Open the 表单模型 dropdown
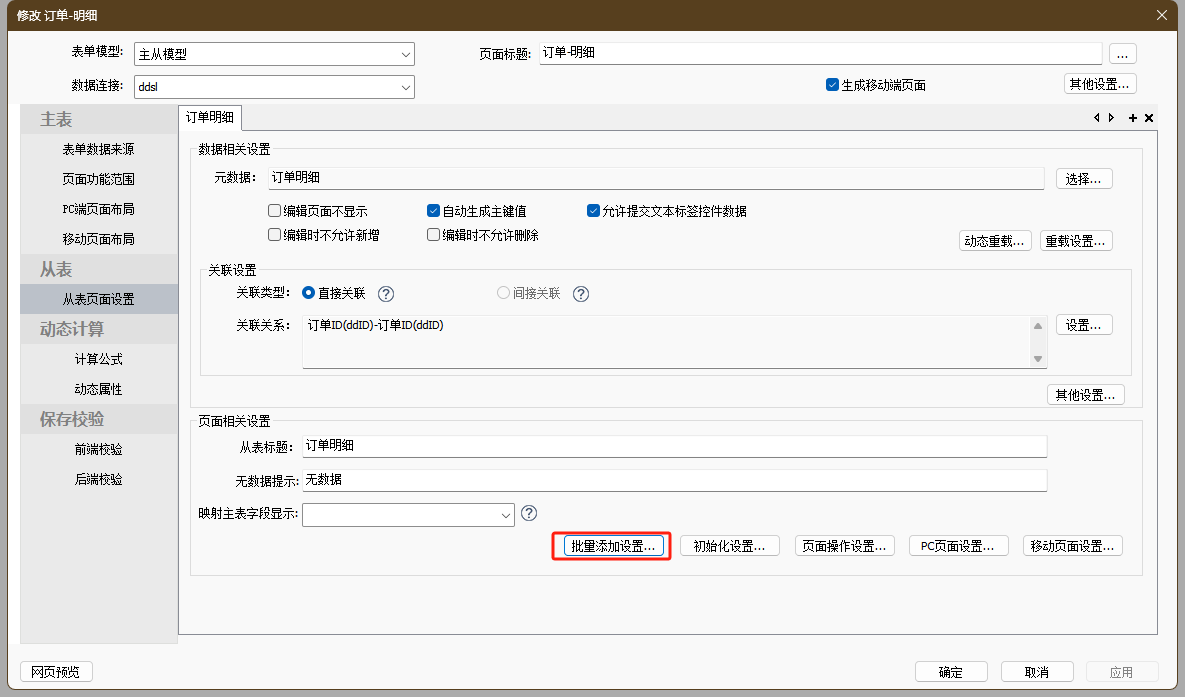 pyautogui.click(x=273, y=54)
